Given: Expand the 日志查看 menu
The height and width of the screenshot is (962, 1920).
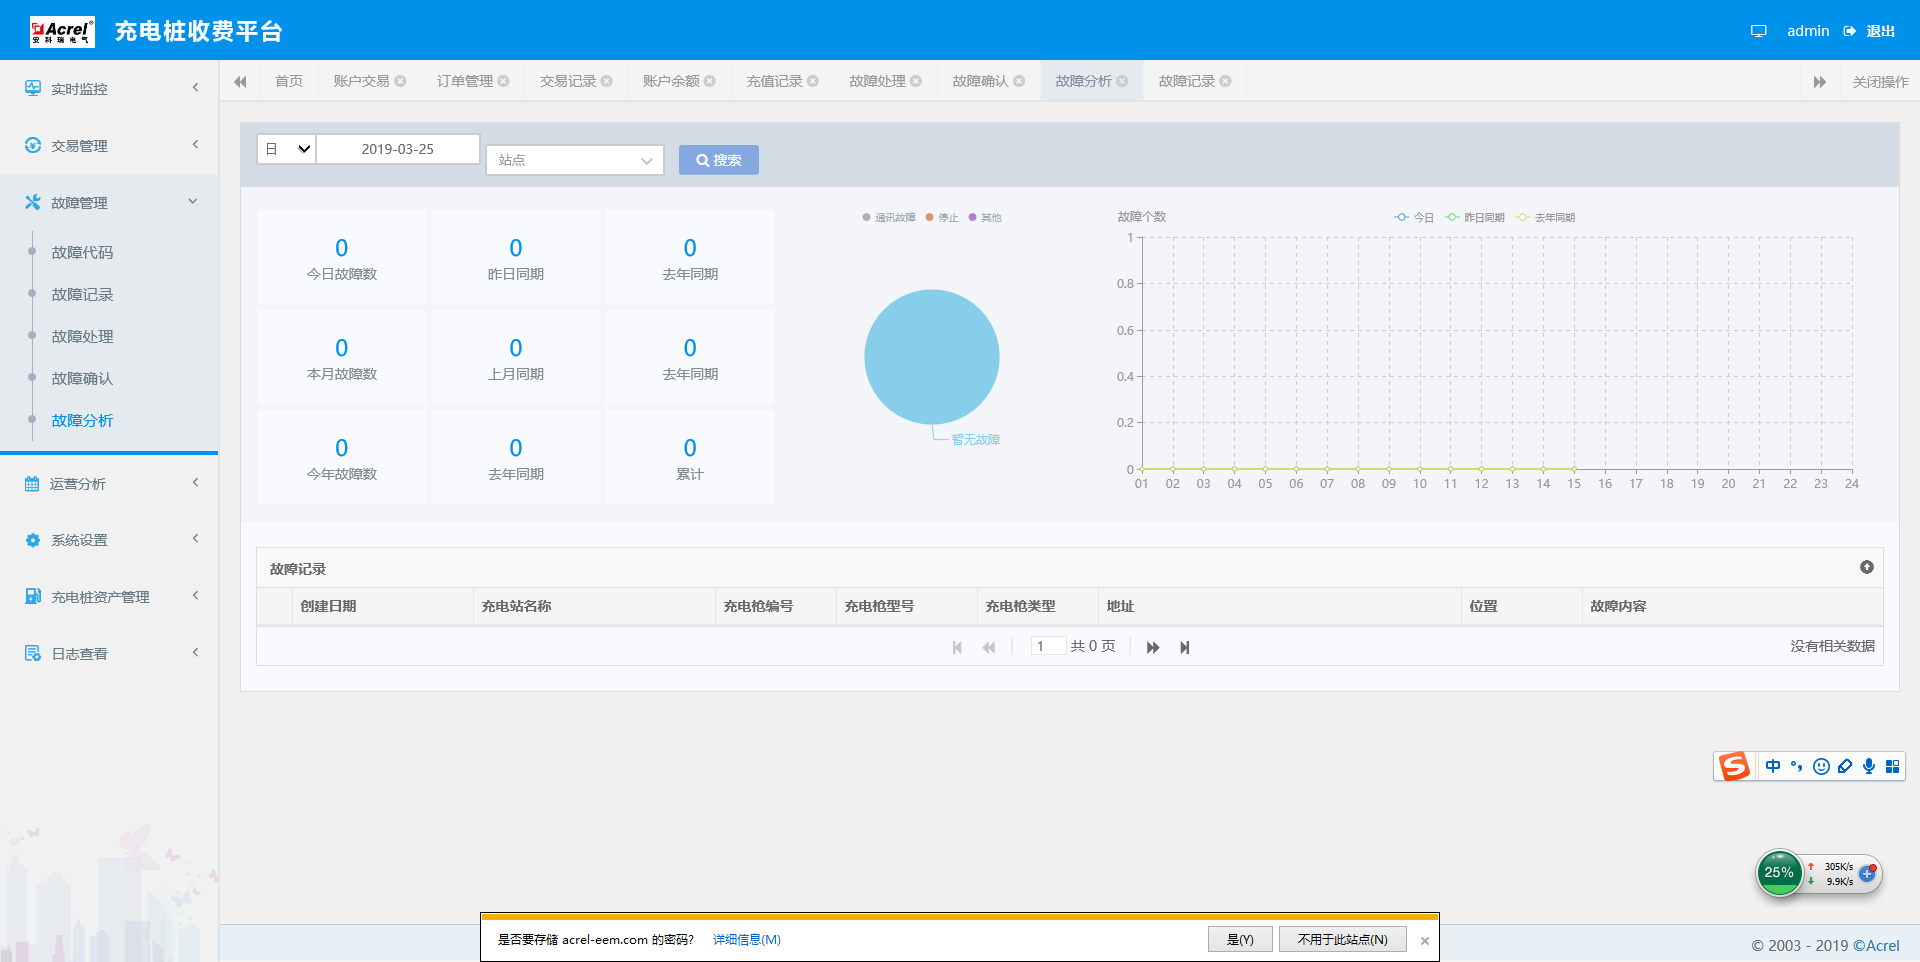Looking at the screenshot, I should [x=195, y=653].
